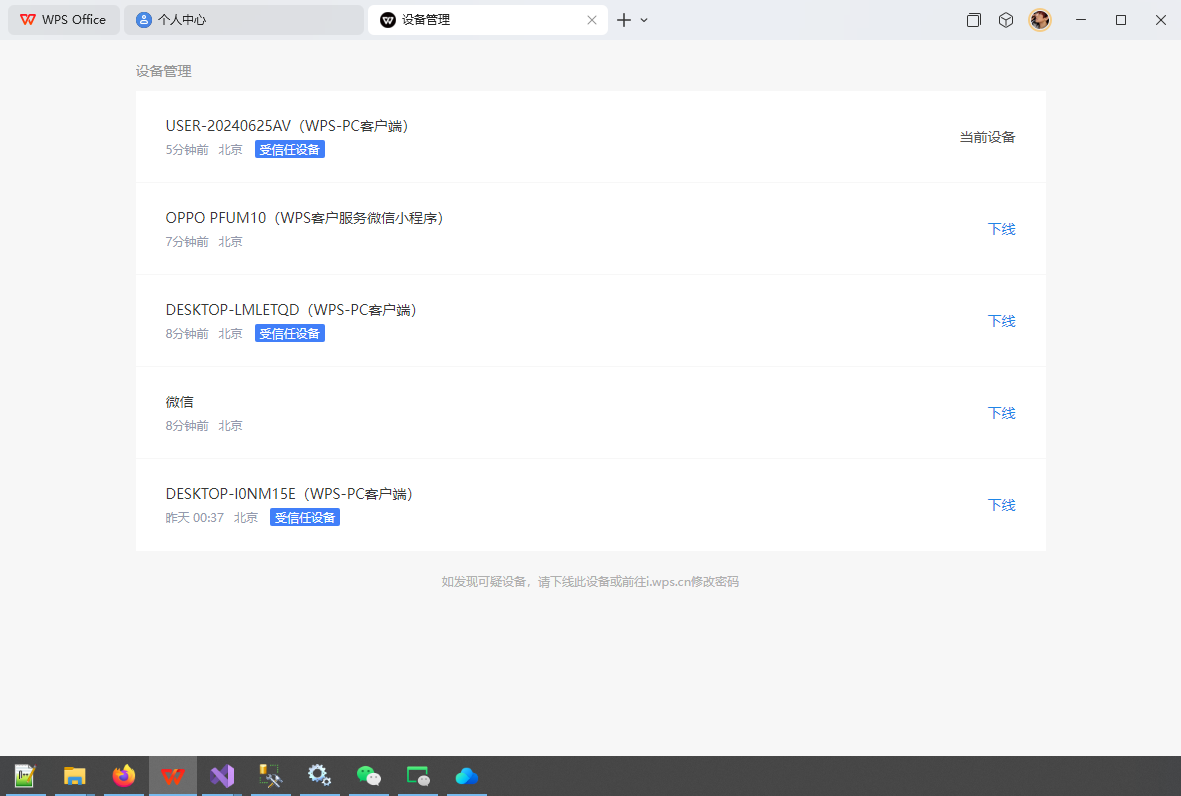The width and height of the screenshot is (1181, 796).
Task: Click 受信任设备 badge of DESKTOP-LMLETQD
Action: pyautogui.click(x=289, y=334)
